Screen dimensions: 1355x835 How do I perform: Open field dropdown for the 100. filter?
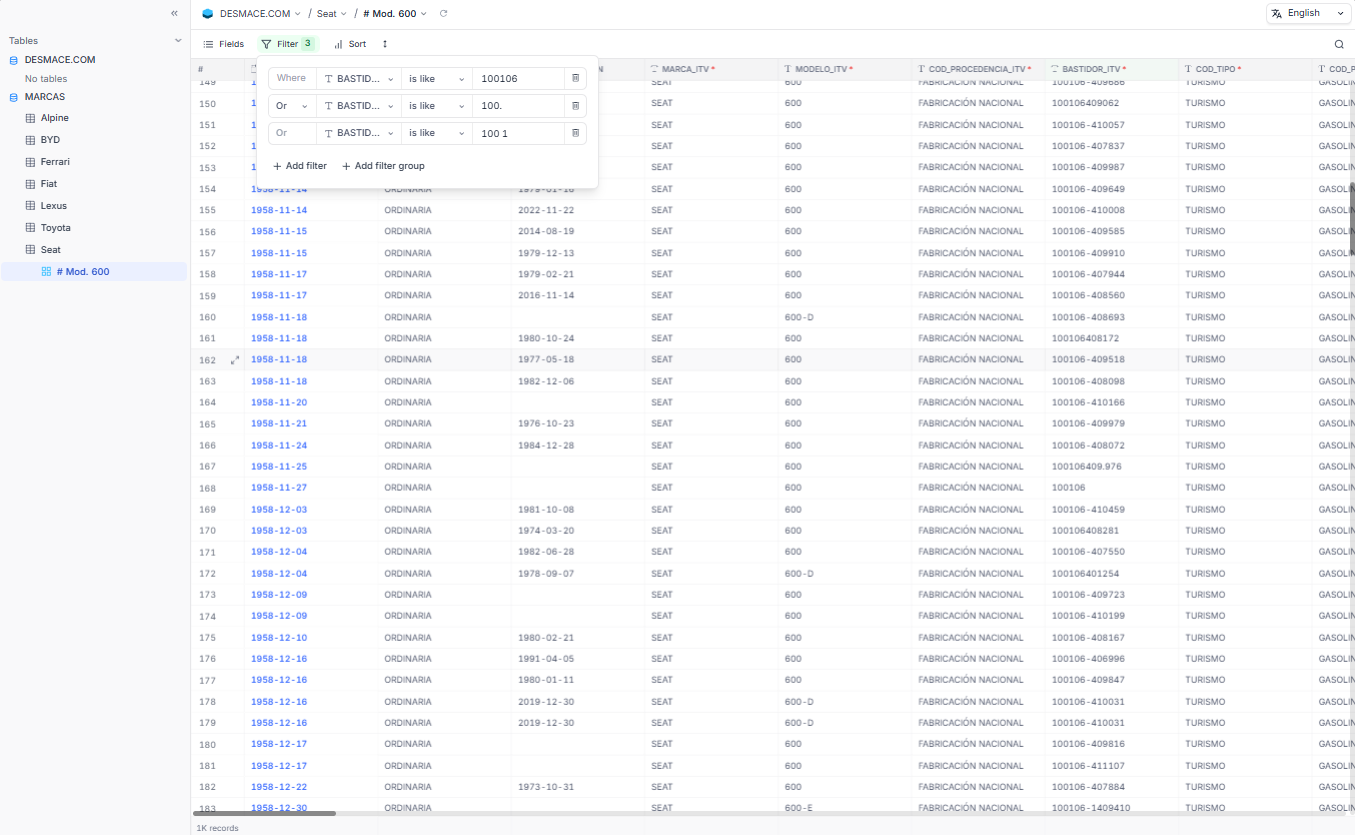(358, 105)
